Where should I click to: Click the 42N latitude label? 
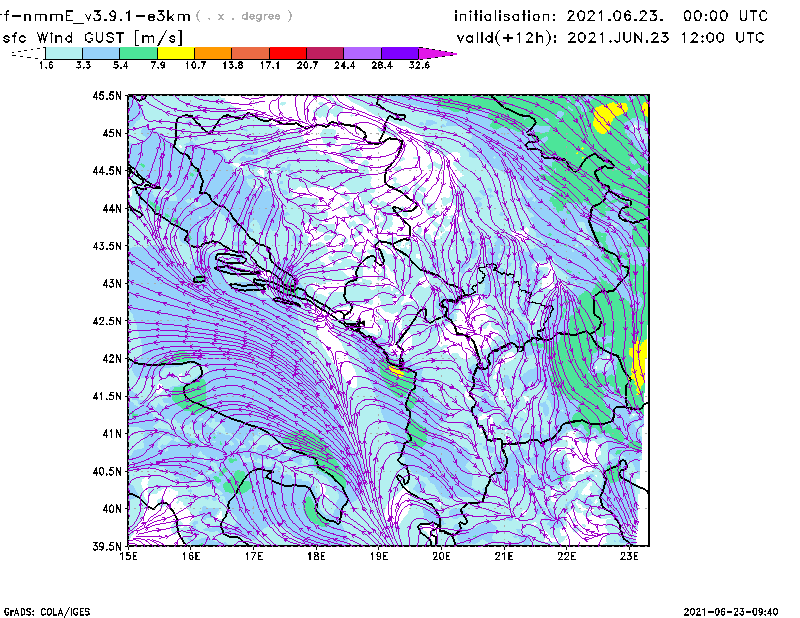pos(112,359)
